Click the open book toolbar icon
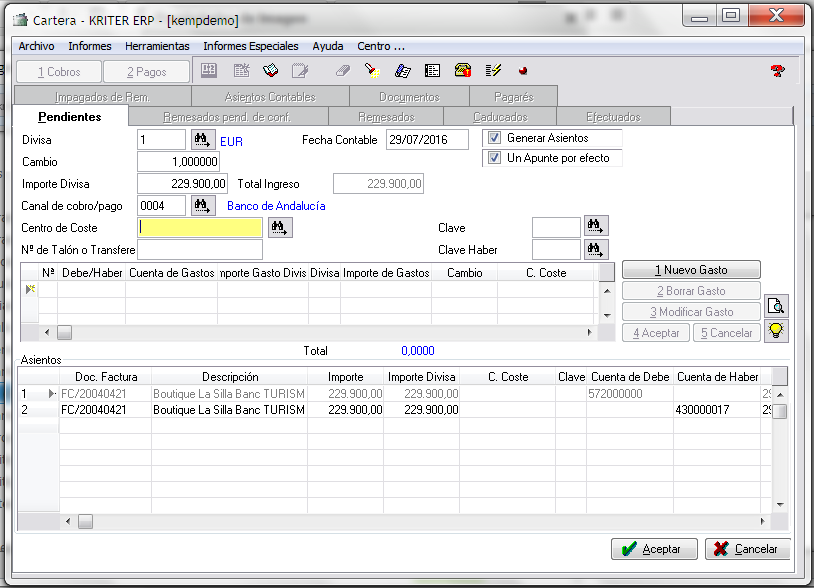This screenshot has height=588, width=814. 270,71
